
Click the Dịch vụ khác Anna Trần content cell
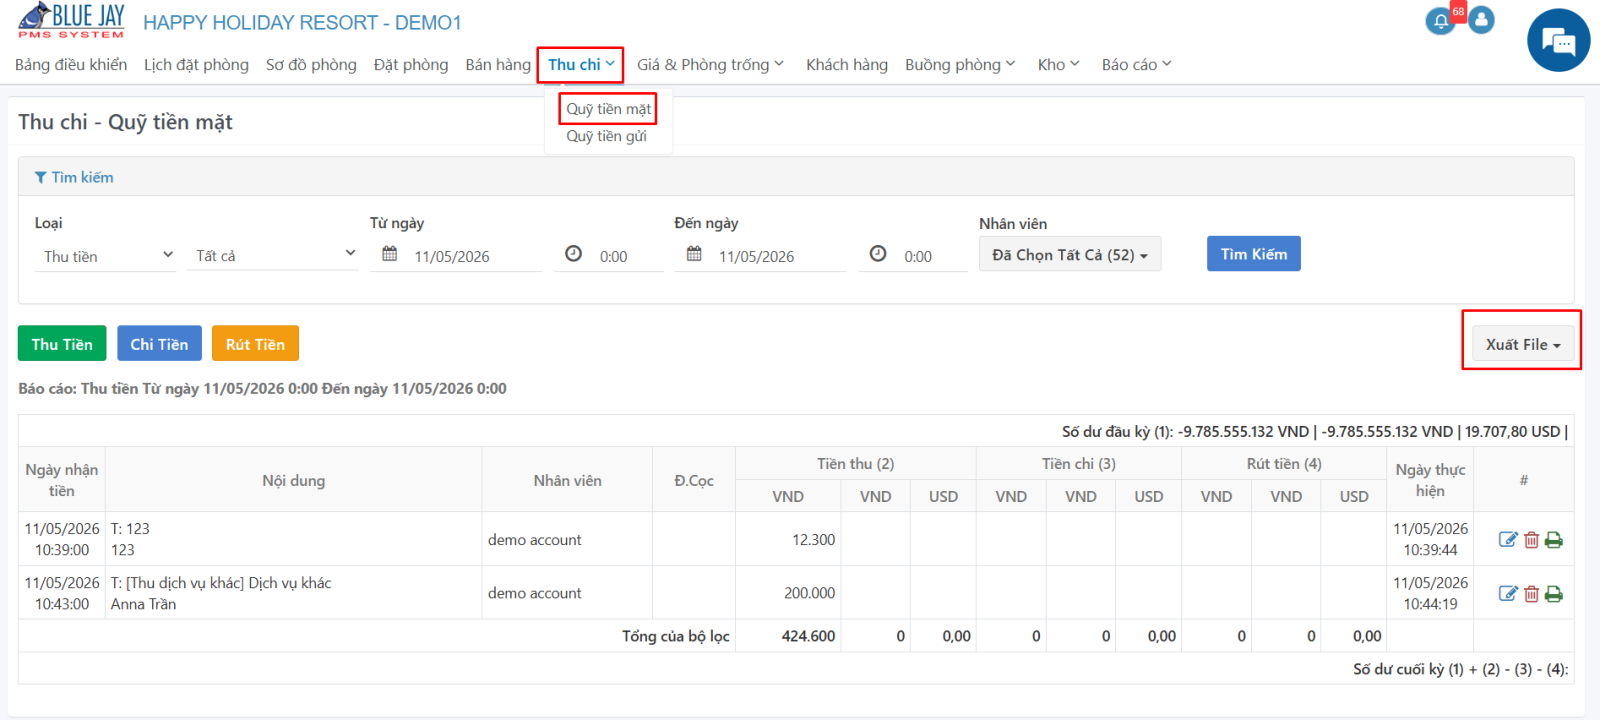[x=293, y=593]
